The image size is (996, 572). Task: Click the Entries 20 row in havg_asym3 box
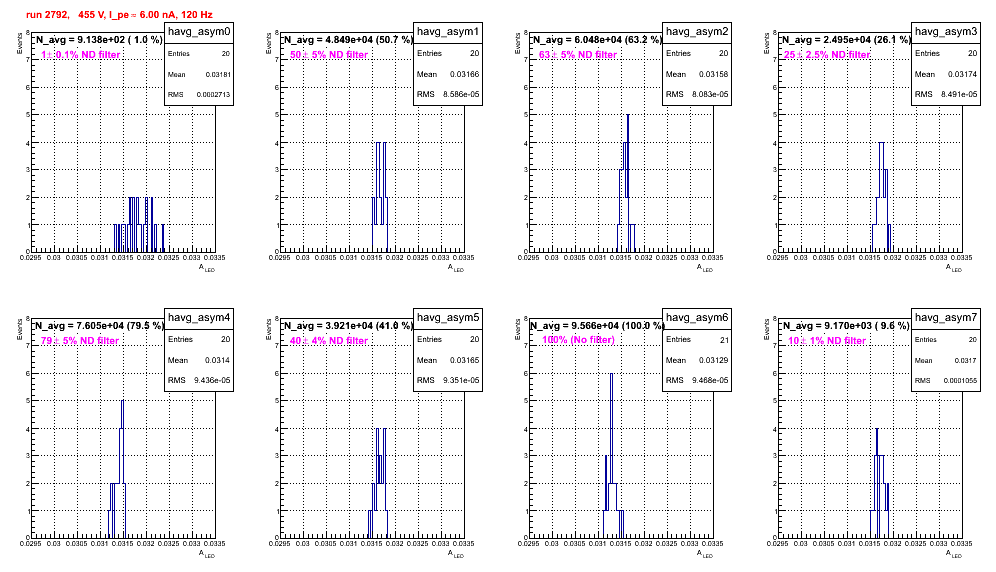click(946, 53)
